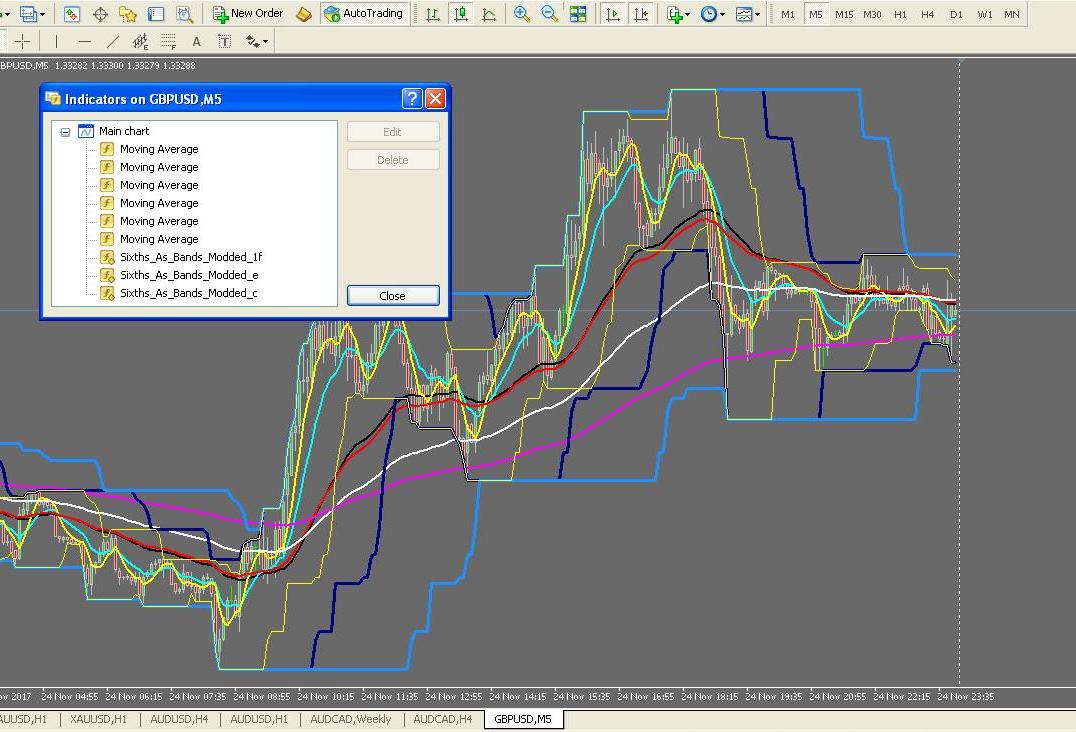Screen dimensions: 1076x732
Task: Switch to the XAUUSD,H1 chart tab
Action: pos(99,719)
